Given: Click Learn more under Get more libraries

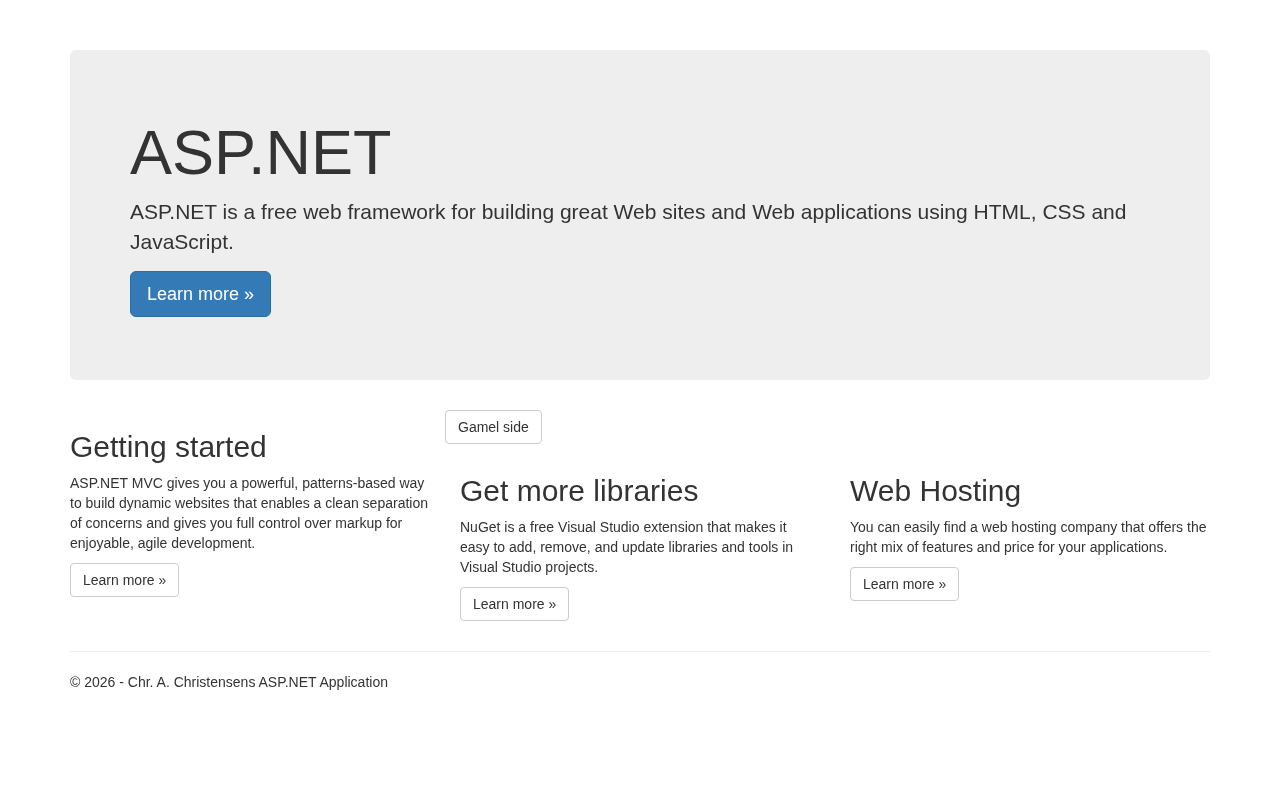Looking at the screenshot, I should 514,604.
